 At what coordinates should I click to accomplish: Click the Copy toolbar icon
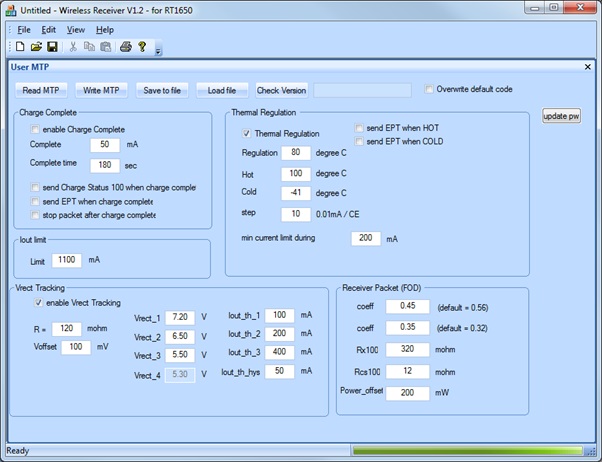[x=89, y=47]
